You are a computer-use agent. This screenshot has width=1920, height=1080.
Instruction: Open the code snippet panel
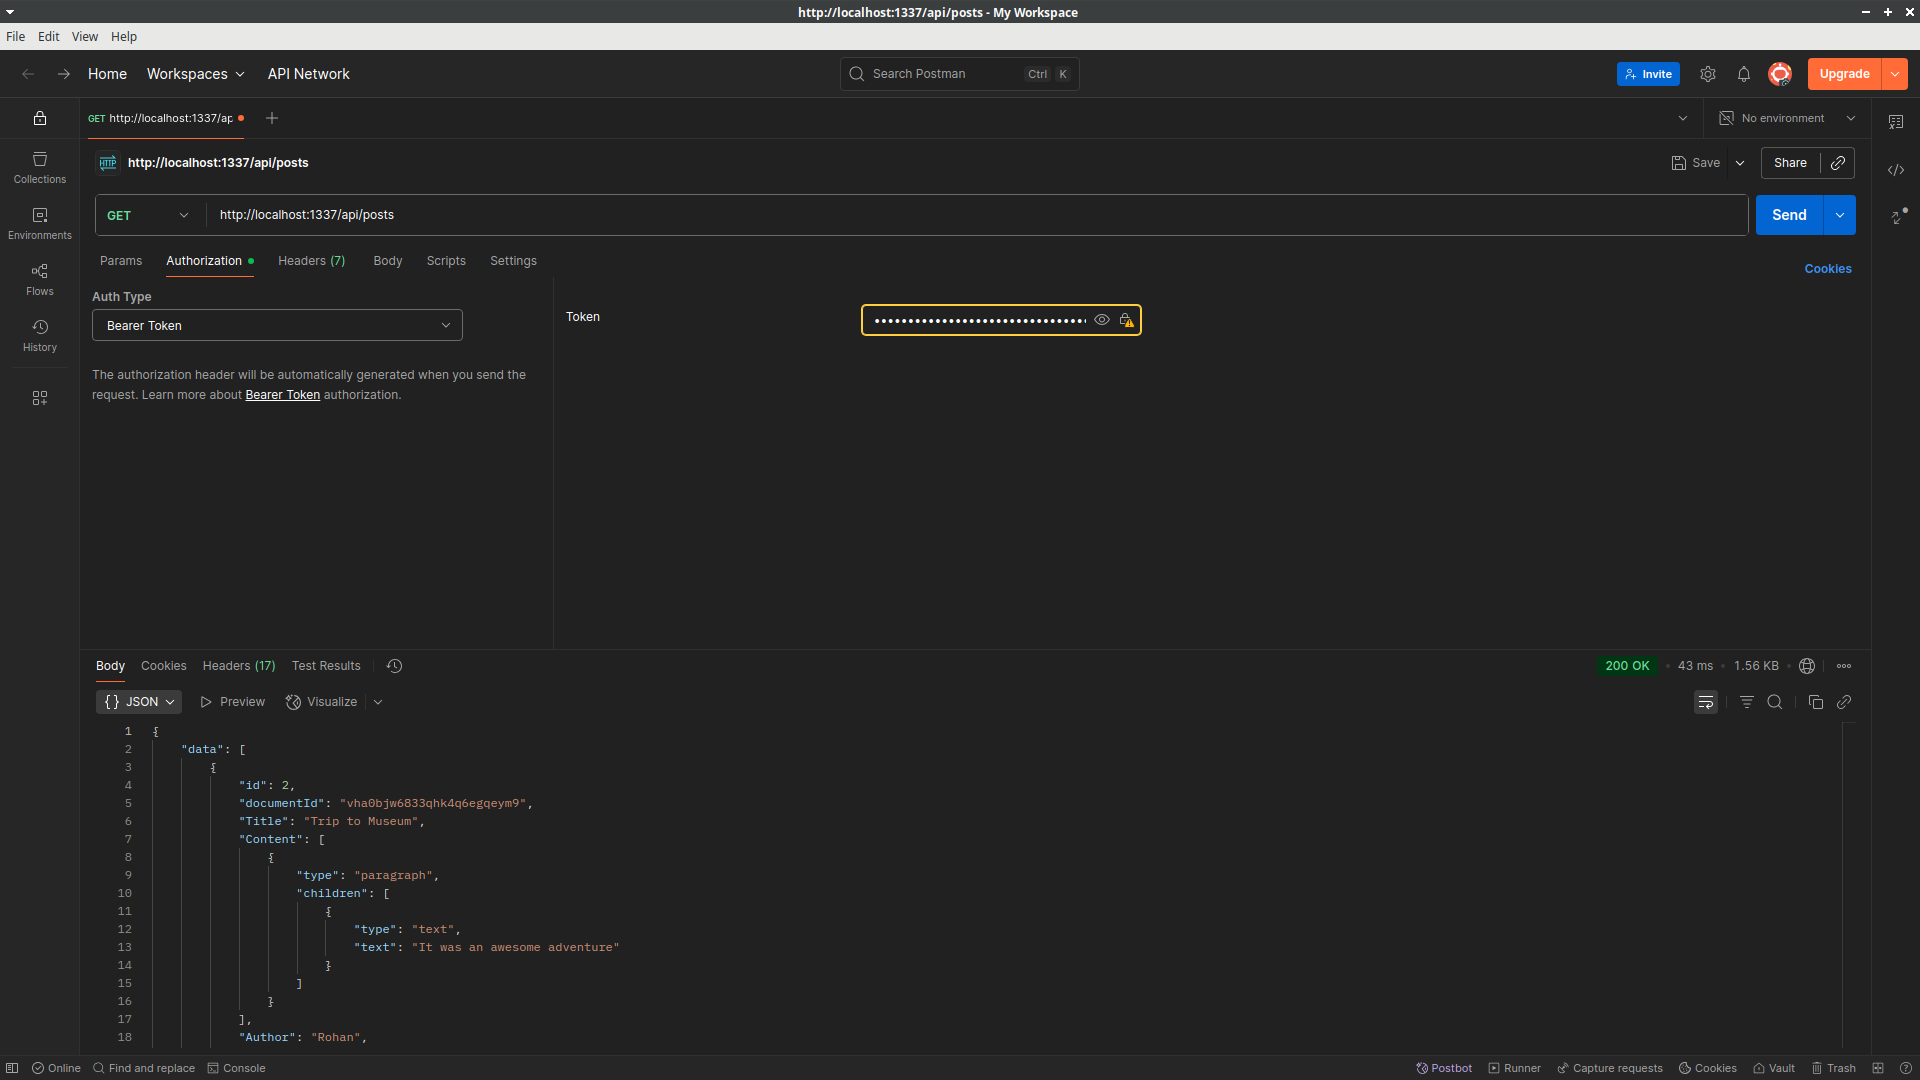[x=1896, y=170]
